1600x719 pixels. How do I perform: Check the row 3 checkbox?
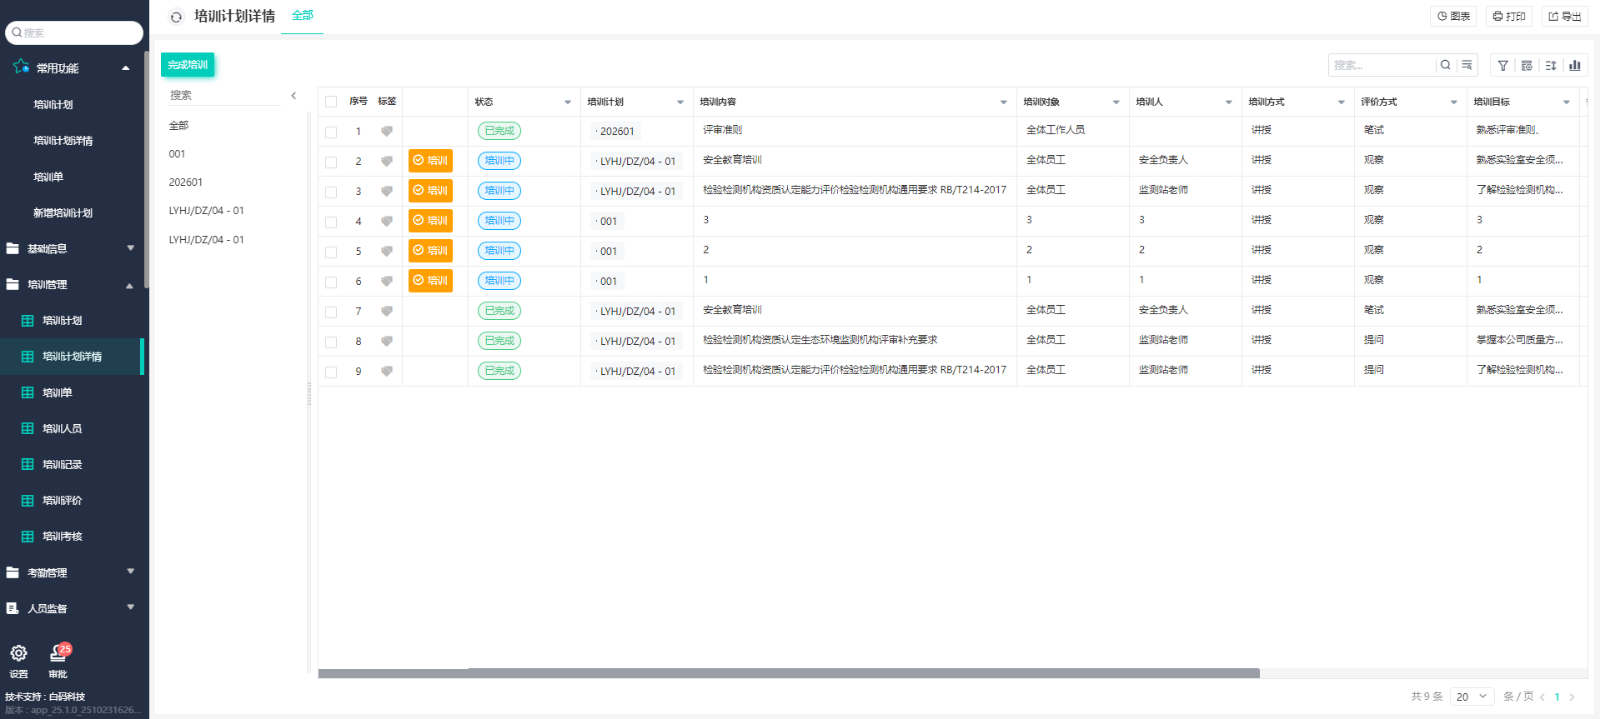(x=331, y=192)
